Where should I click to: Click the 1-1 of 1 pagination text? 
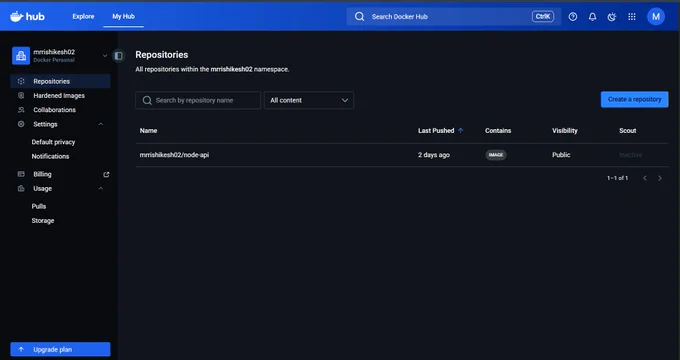click(618, 178)
